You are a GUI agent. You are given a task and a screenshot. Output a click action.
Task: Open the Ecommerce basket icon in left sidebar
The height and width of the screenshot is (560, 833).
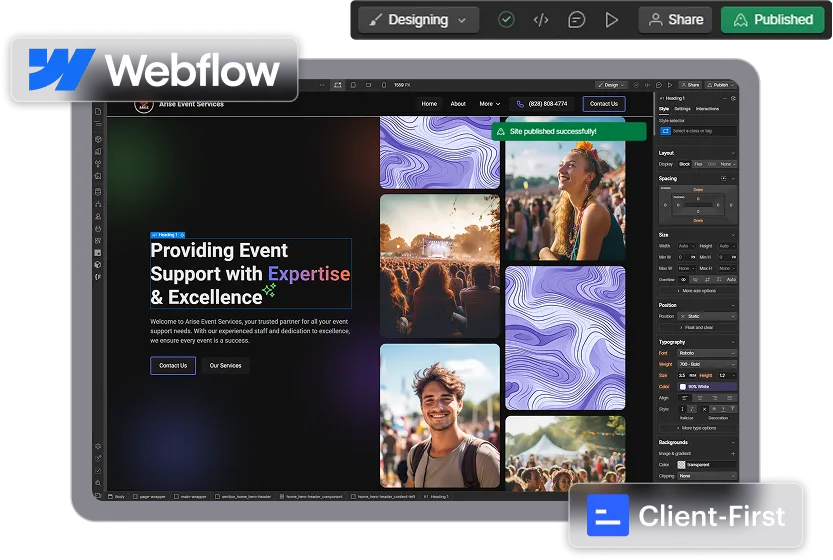[98, 228]
